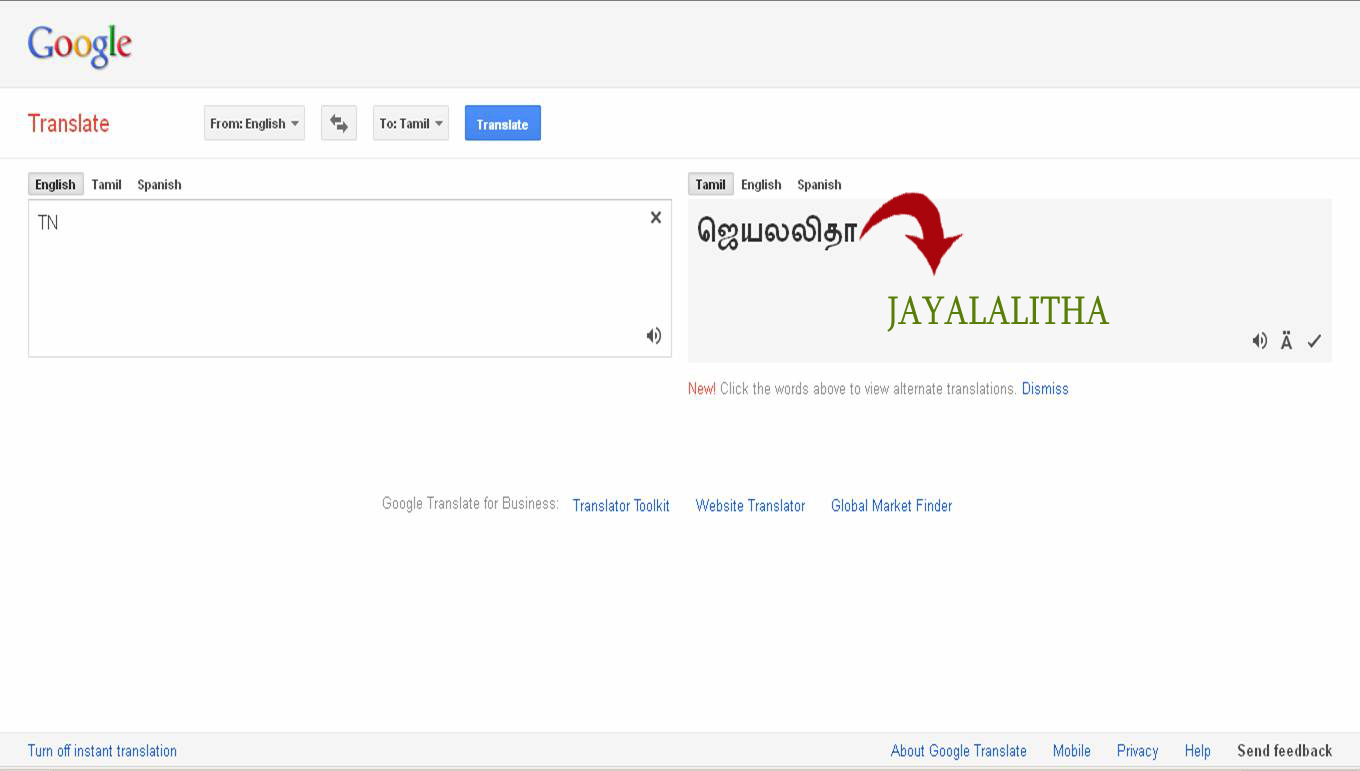Viewport: 1360px width, 771px height.
Task: Open the Mobile footer link
Action: [x=1071, y=751]
